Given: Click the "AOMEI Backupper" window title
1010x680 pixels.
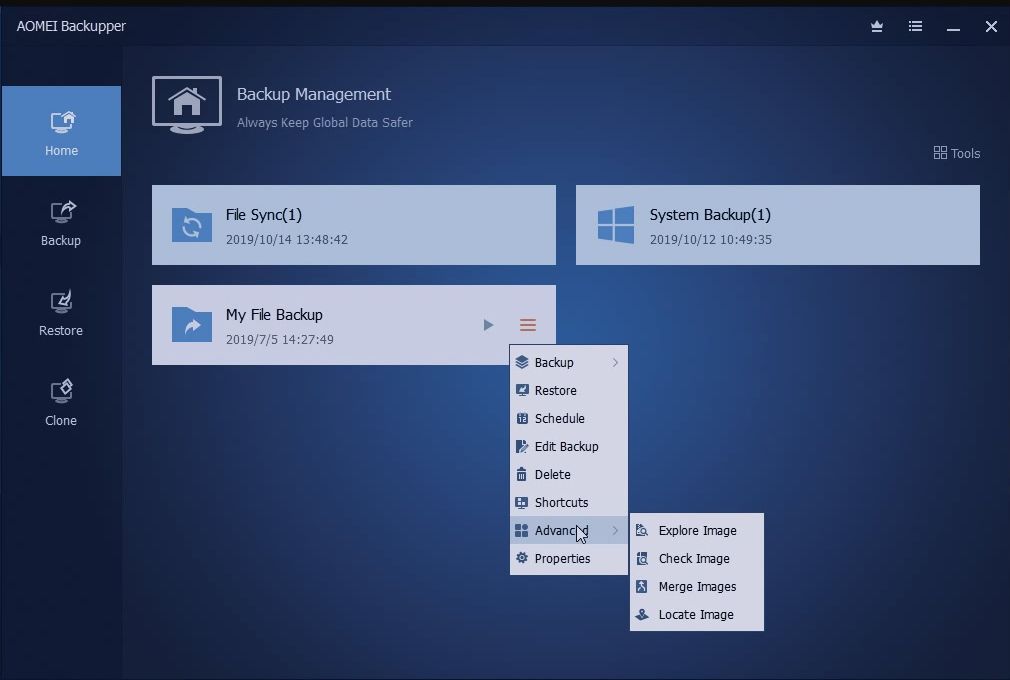Looking at the screenshot, I should point(71,26).
